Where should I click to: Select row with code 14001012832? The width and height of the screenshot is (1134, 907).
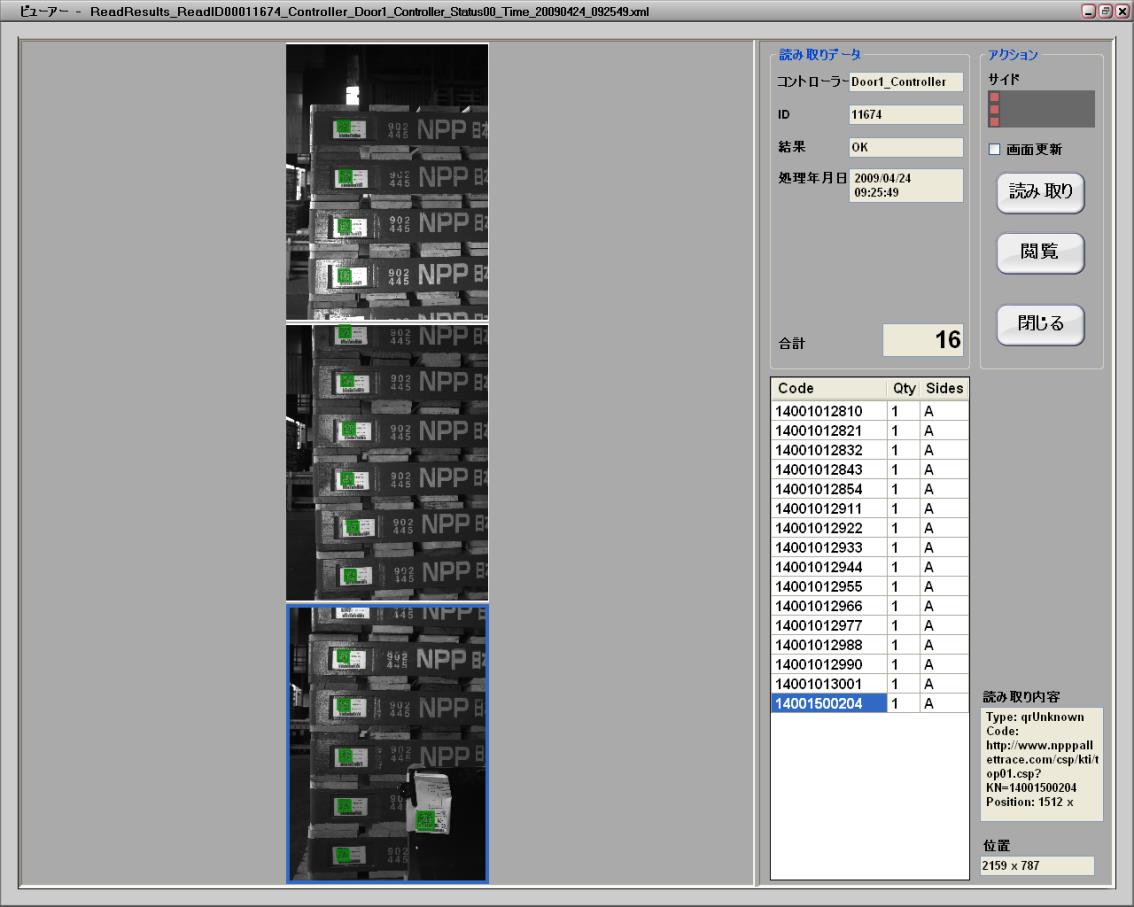tap(869, 450)
